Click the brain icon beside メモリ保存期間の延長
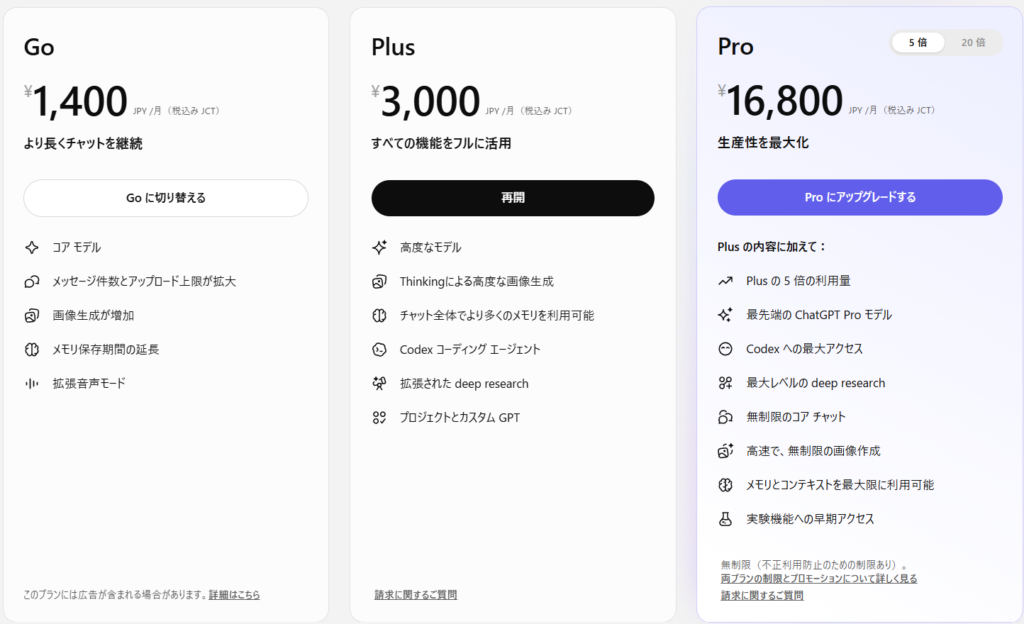Screen dimensions: 1024x624 [x=31, y=349]
